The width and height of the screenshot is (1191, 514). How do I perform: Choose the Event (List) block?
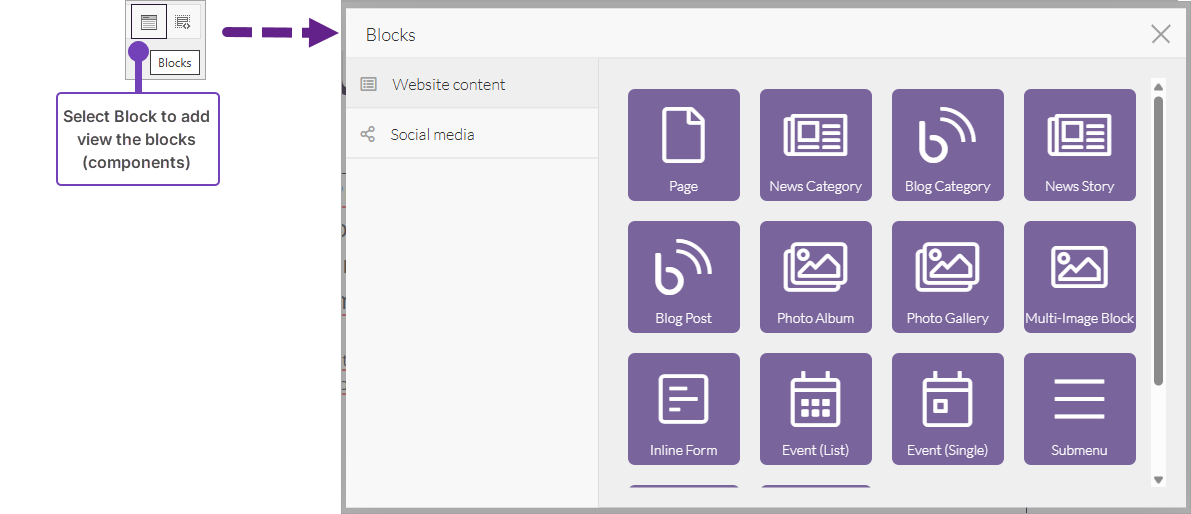[816, 409]
